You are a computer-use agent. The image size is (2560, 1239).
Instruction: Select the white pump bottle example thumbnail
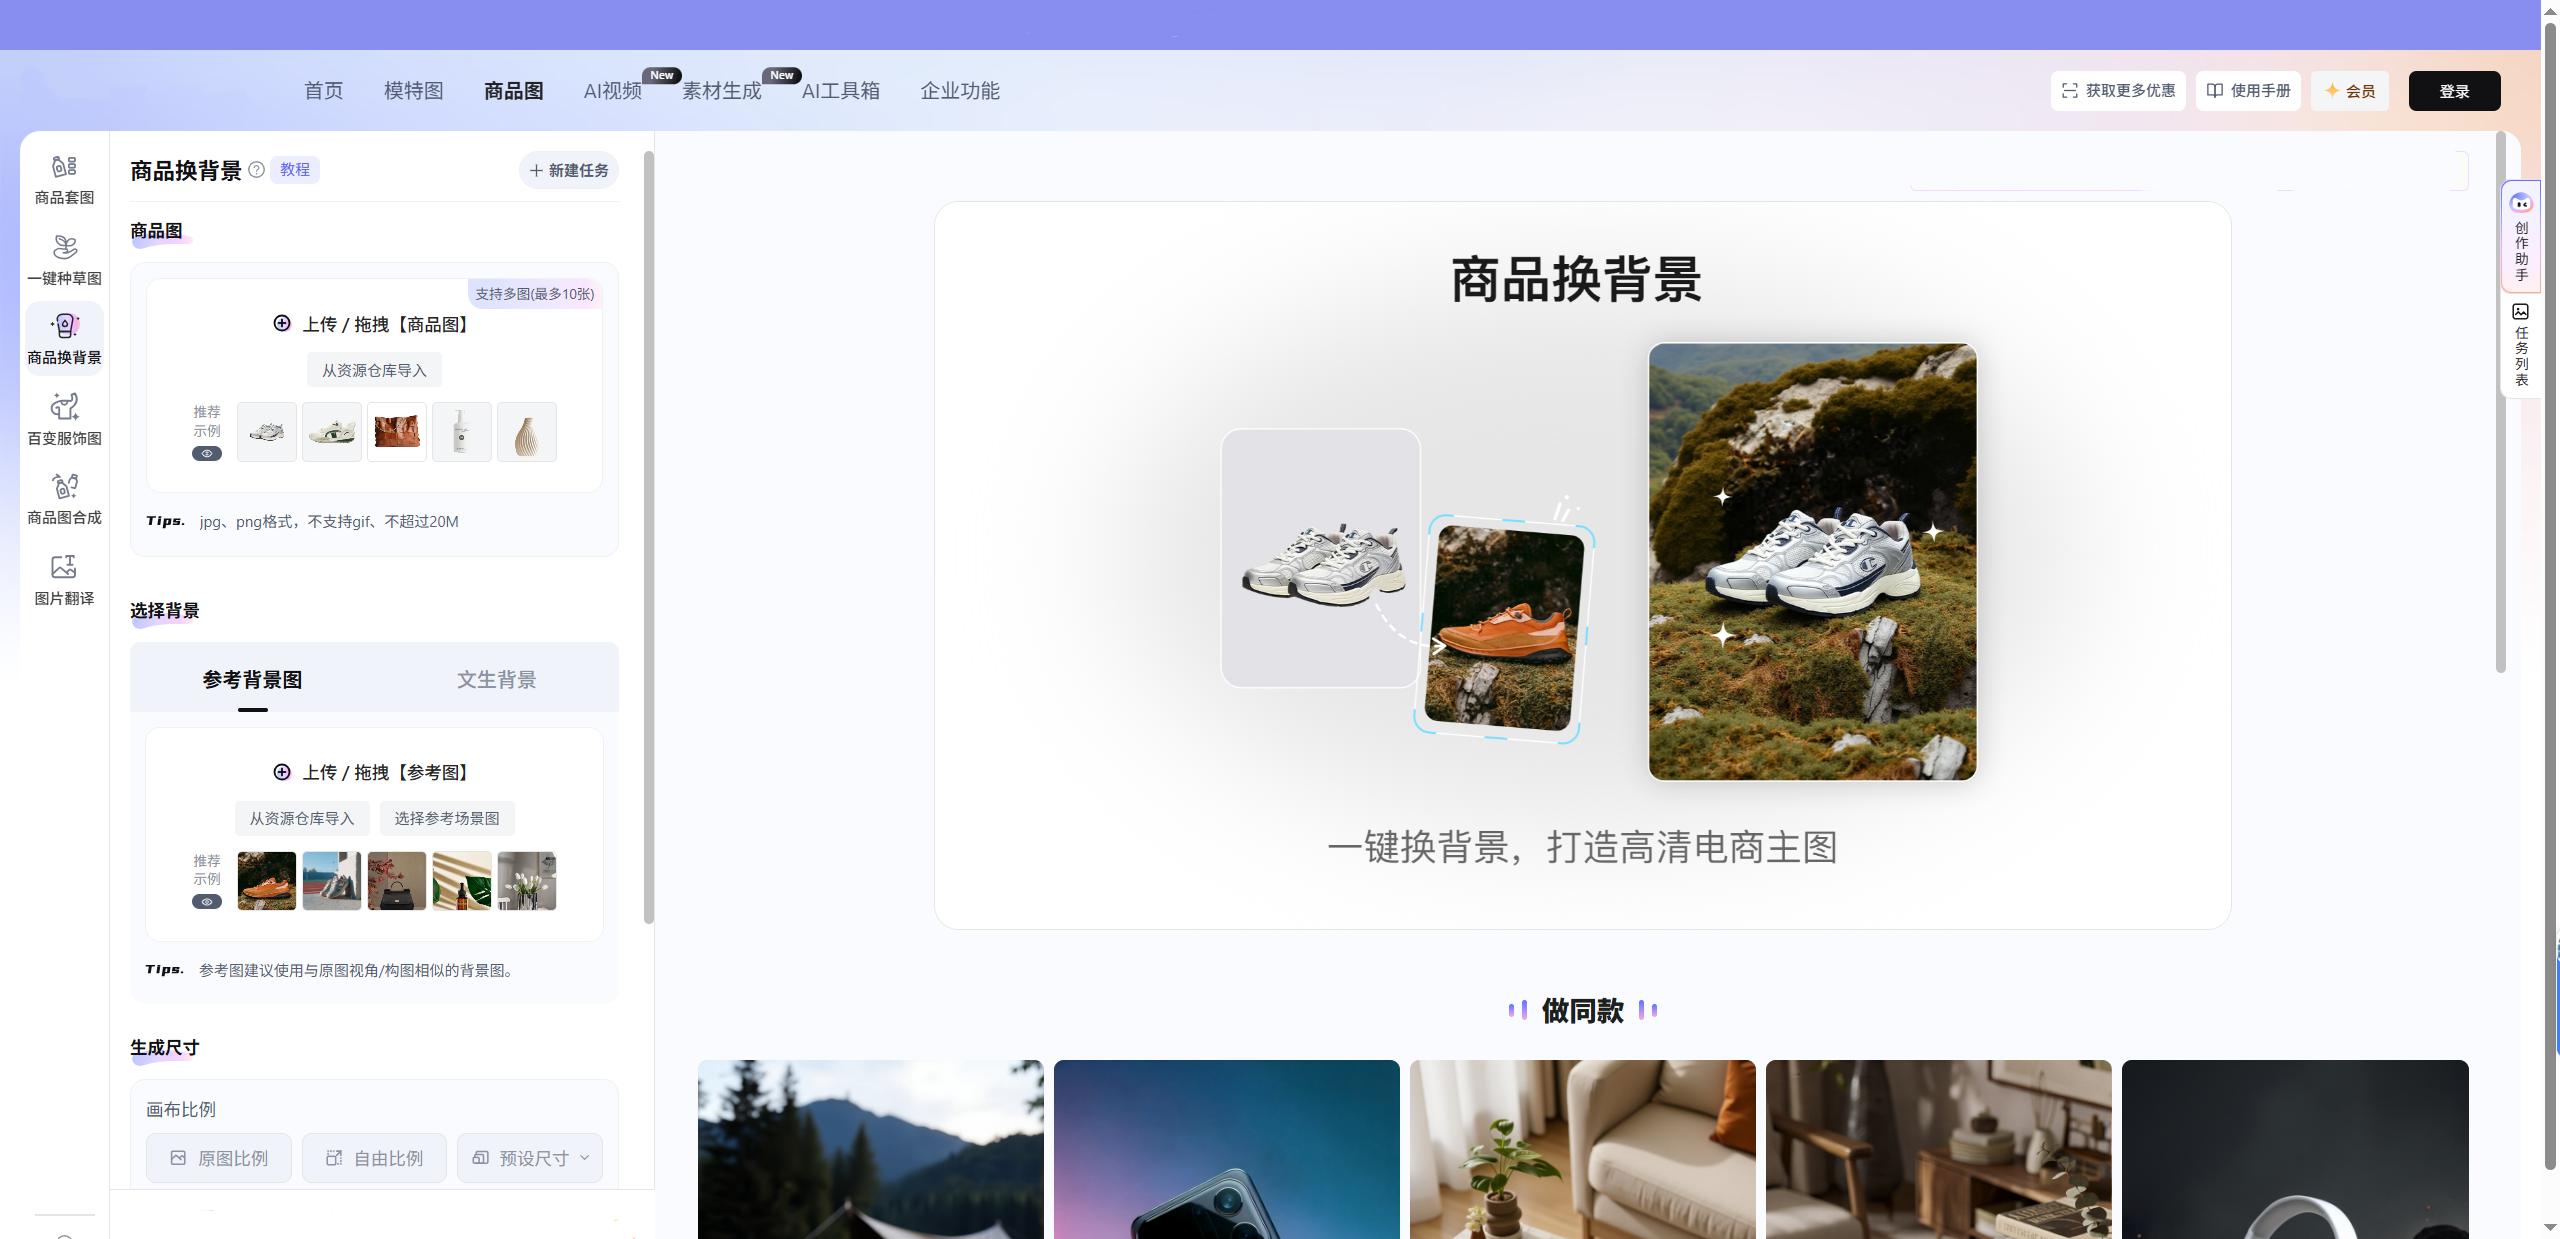[462, 432]
